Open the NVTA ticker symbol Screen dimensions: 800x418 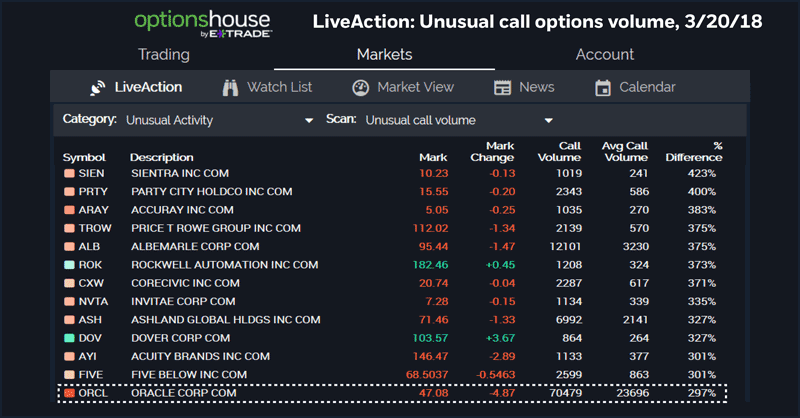(92, 301)
